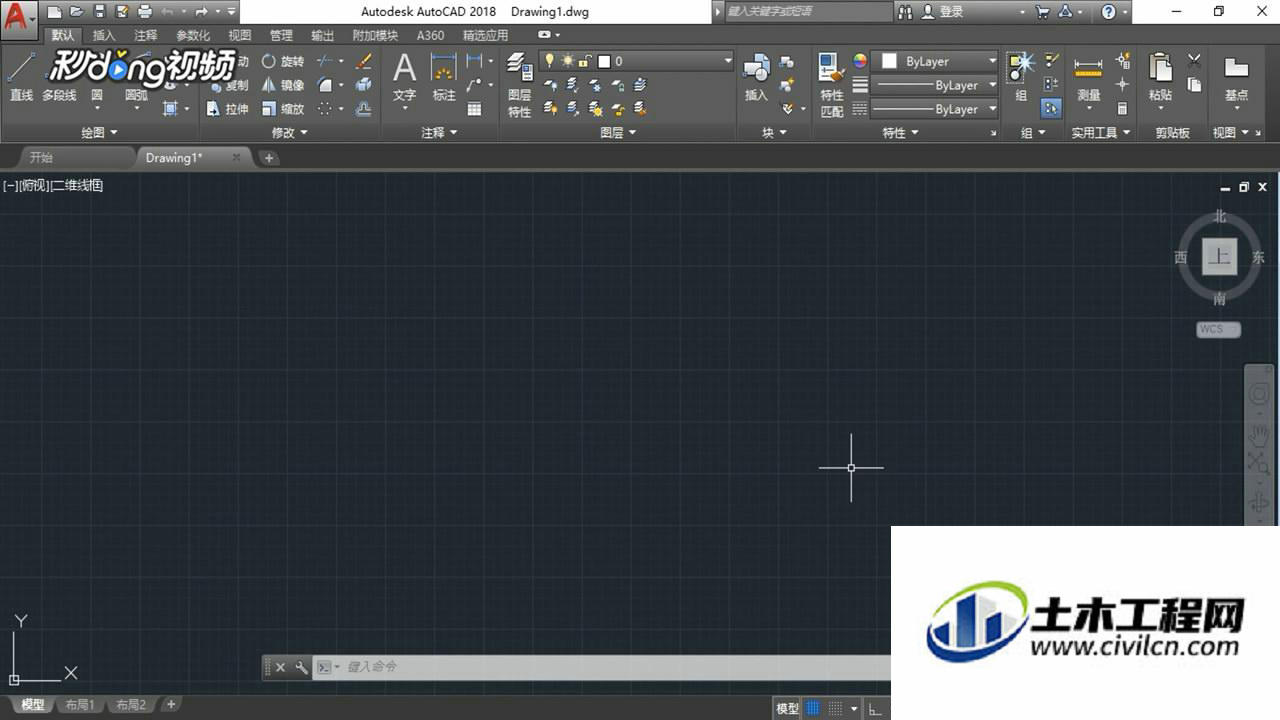Select the 文字 (Text) tool
The image size is (1280, 720).
[404, 78]
